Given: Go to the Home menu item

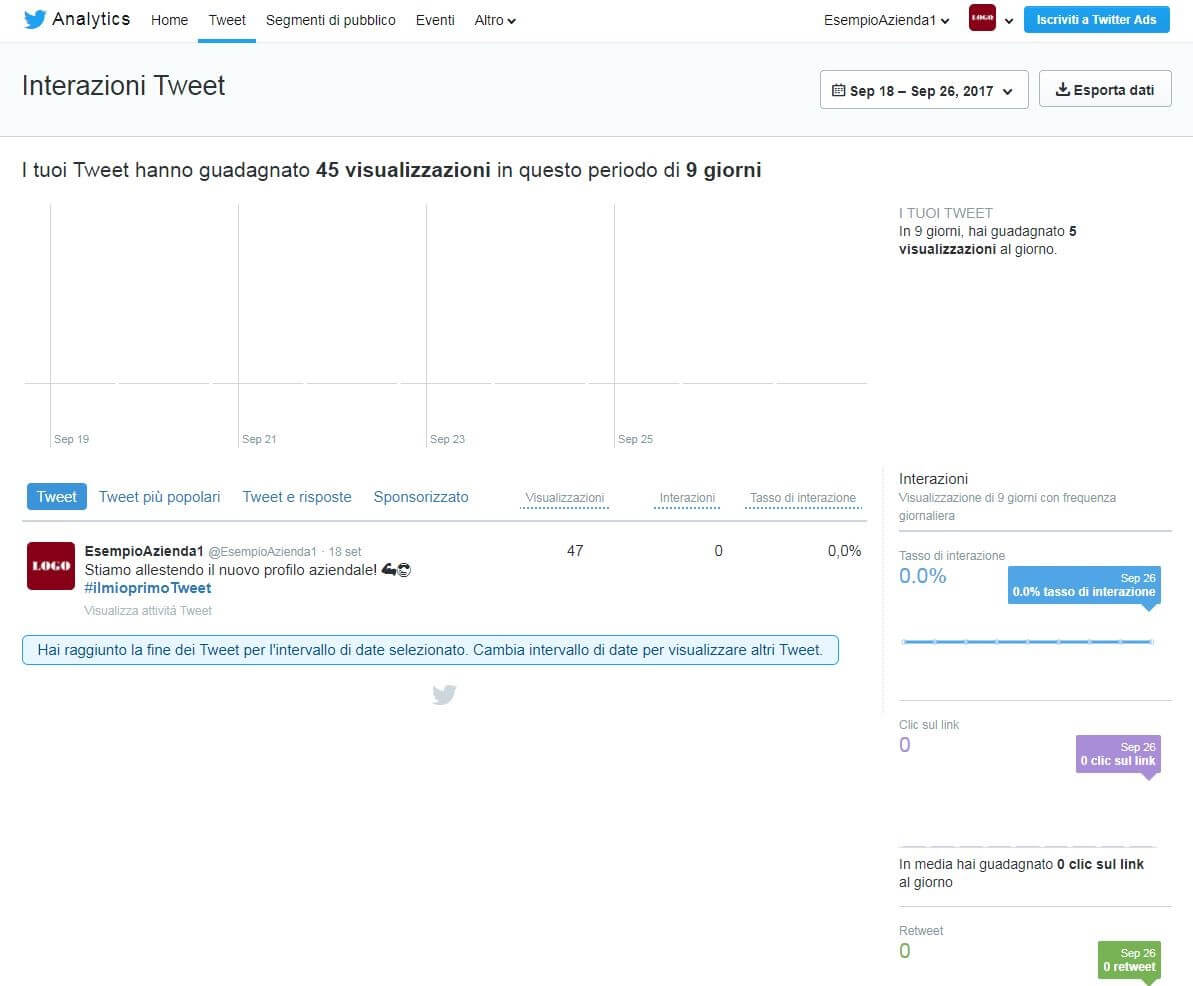Looking at the screenshot, I should (x=169, y=21).
